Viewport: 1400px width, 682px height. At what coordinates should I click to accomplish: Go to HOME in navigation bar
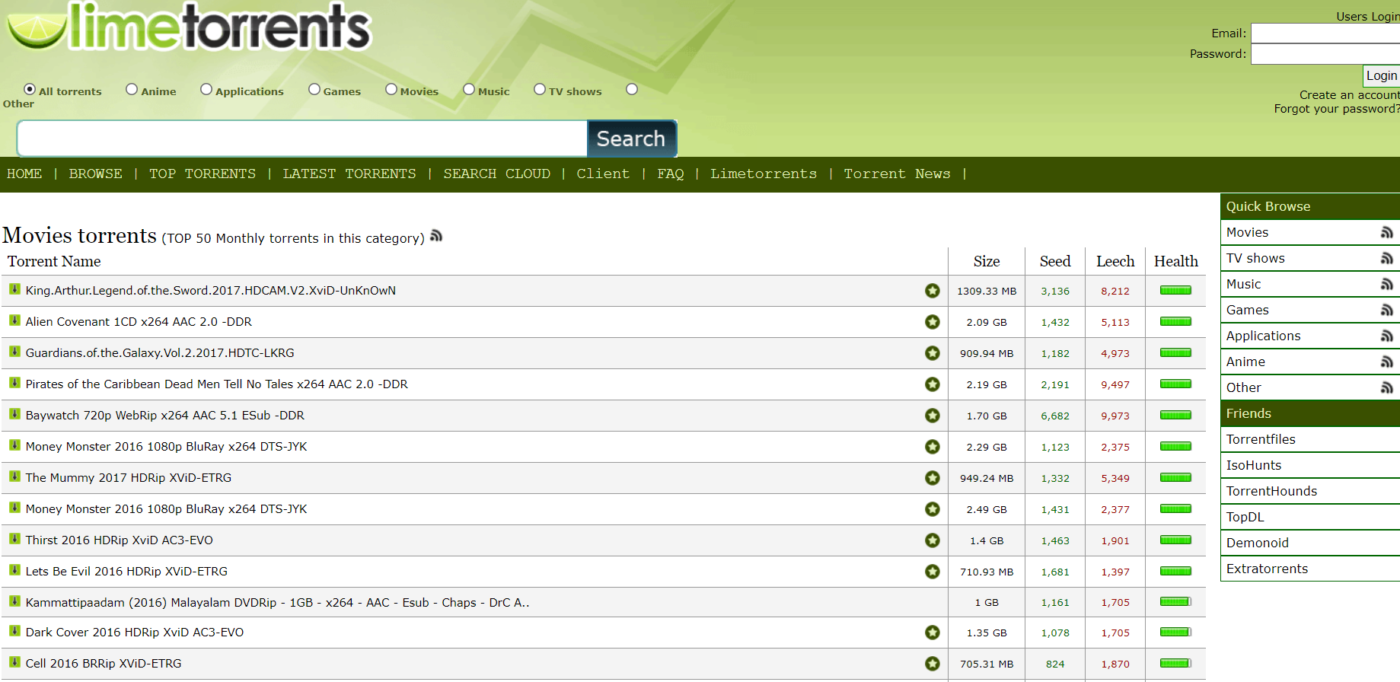24,174
